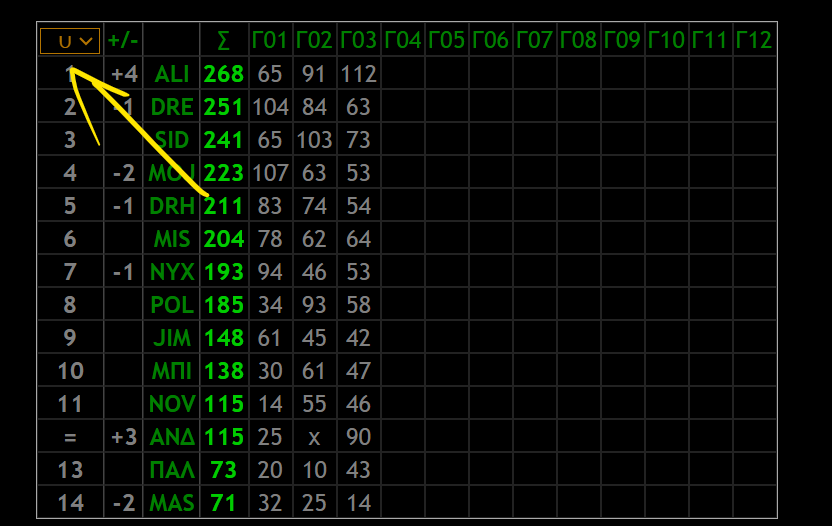Screen dimensions: 832x526
Task: Select ΠΑΛ's total score 73
Action: point(224,470)
